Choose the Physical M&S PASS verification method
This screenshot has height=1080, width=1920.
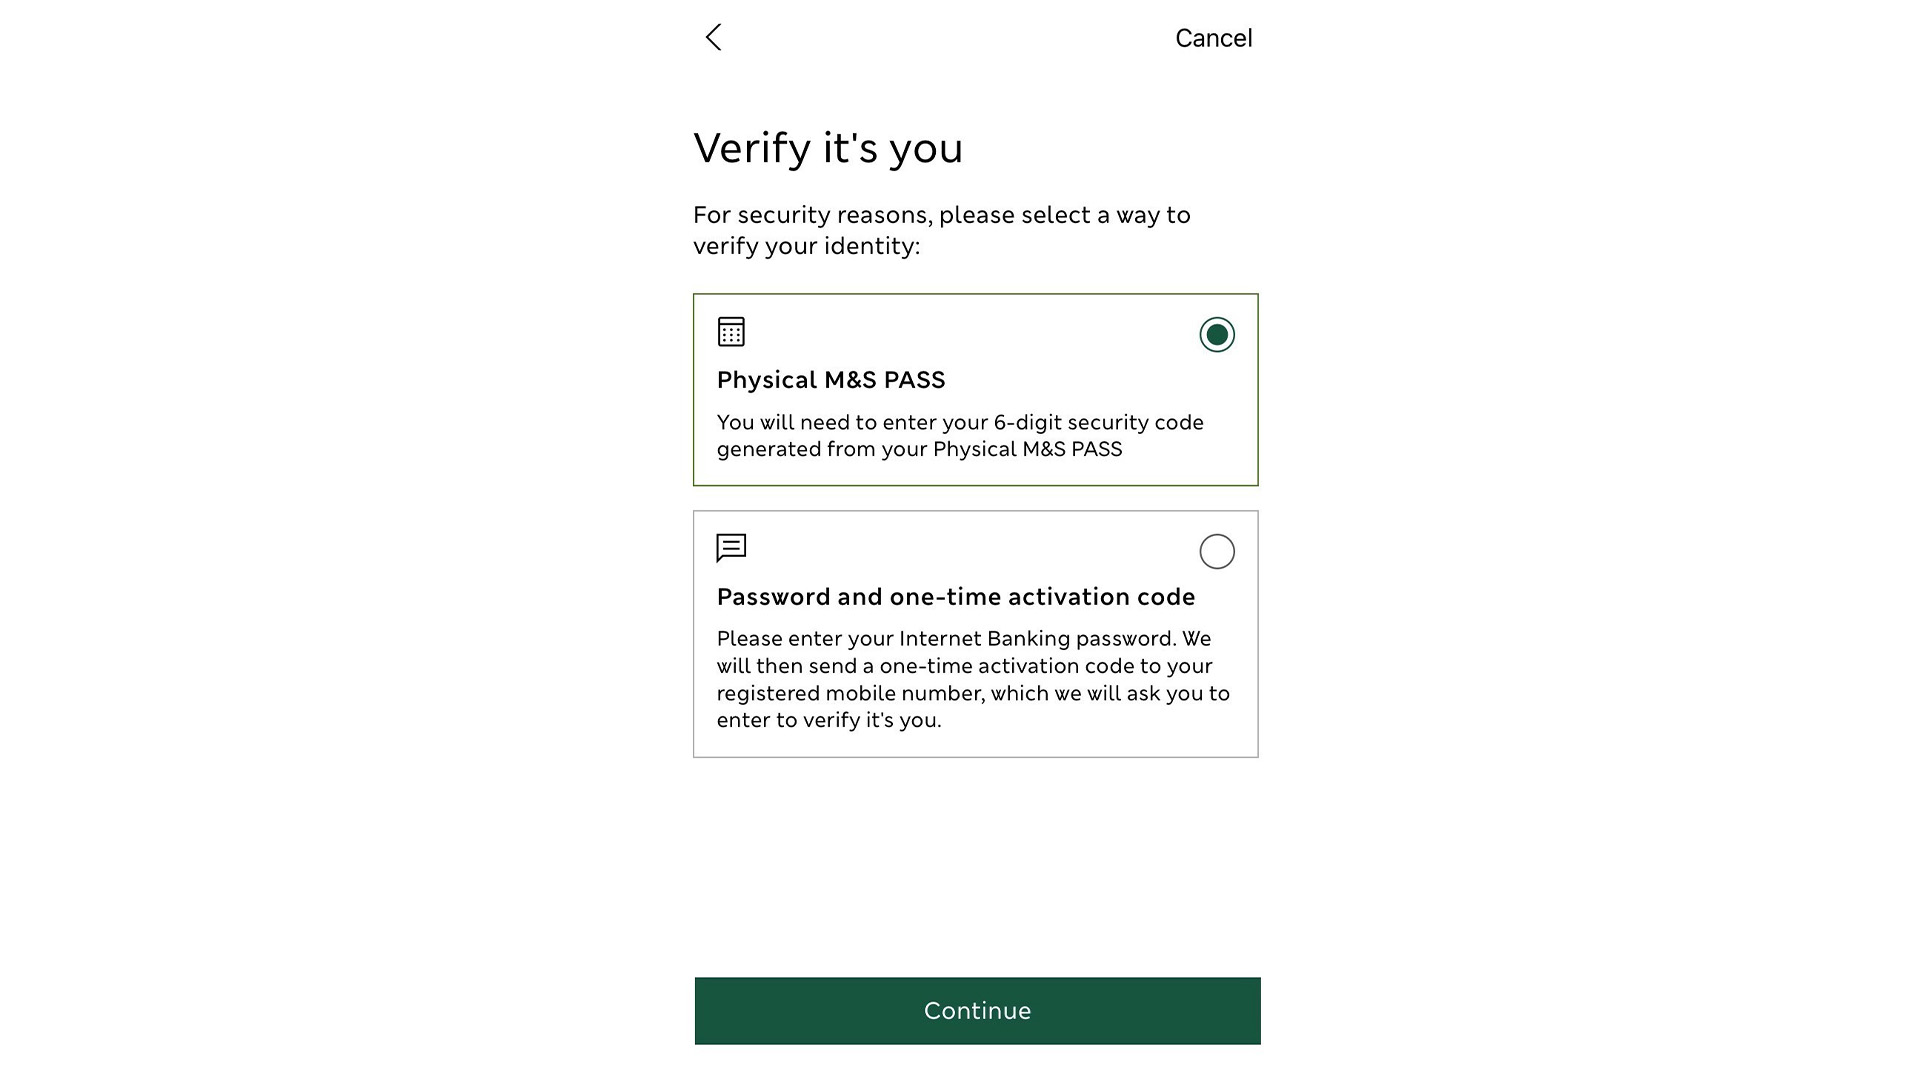(x=975, y=390)
